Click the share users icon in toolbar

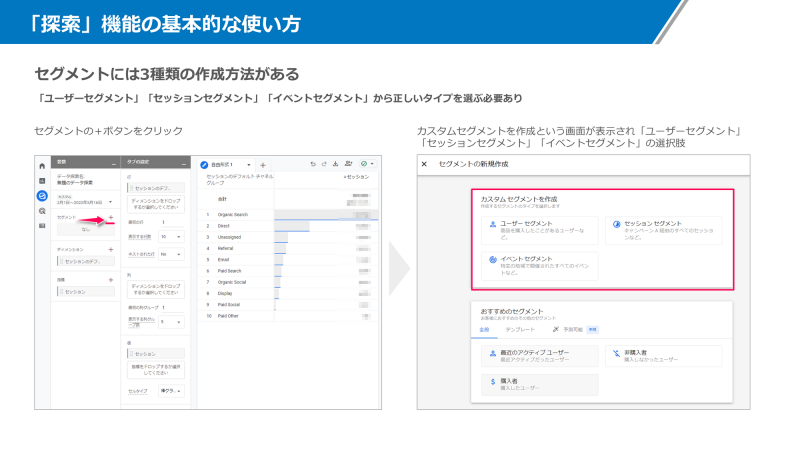pos(349,164)
